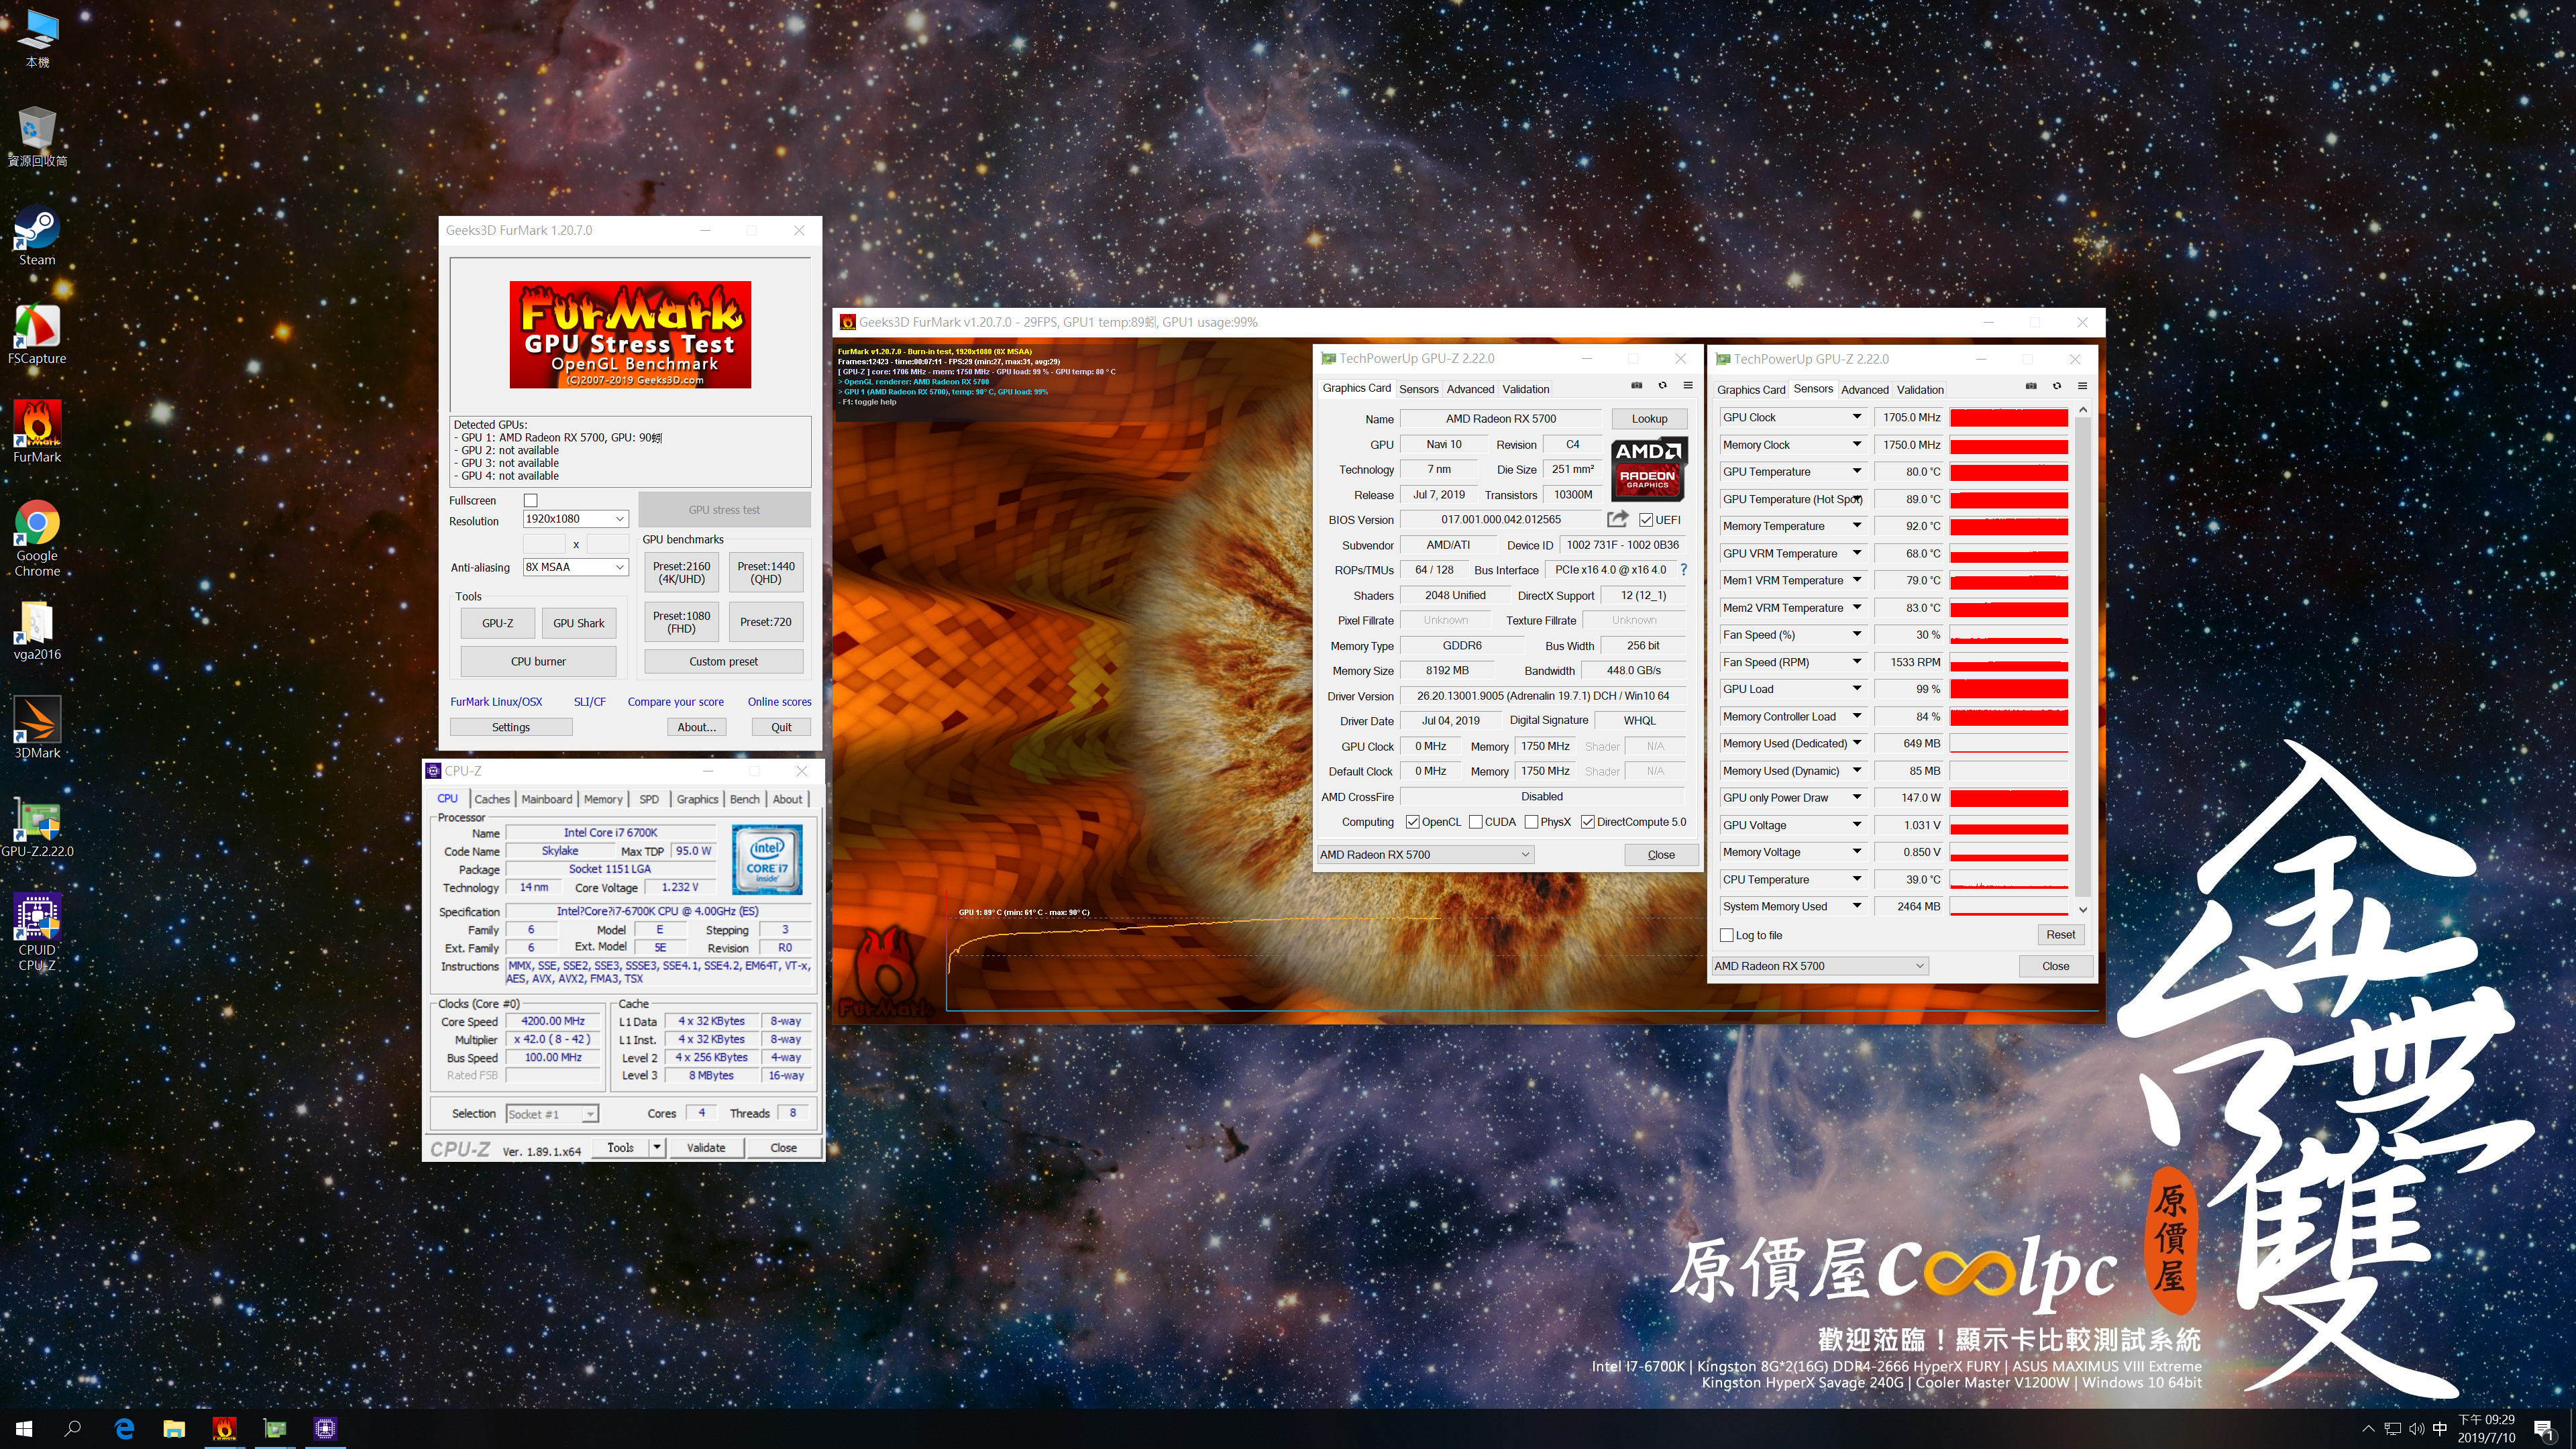This screenshot has height=1449, width=2576.
Task: Open File Explorer from the taskbar
Action: click(174, 1428)
